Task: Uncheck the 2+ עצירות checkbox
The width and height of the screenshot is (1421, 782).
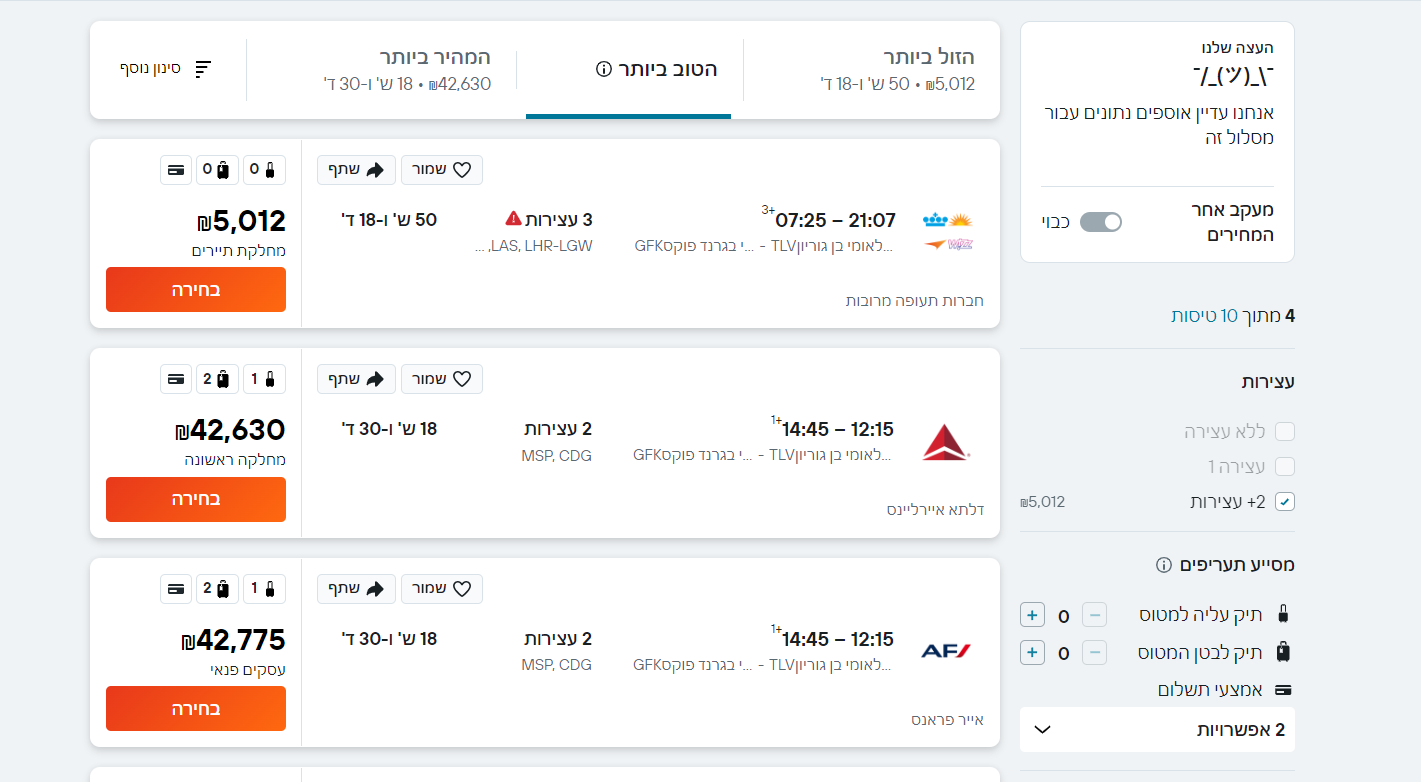Action: [1285, 502]
